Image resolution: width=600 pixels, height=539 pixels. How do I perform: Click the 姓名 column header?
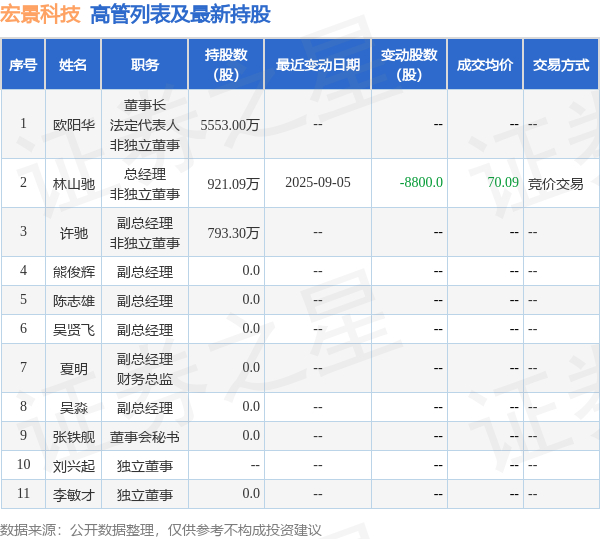[x=73, y=65]
